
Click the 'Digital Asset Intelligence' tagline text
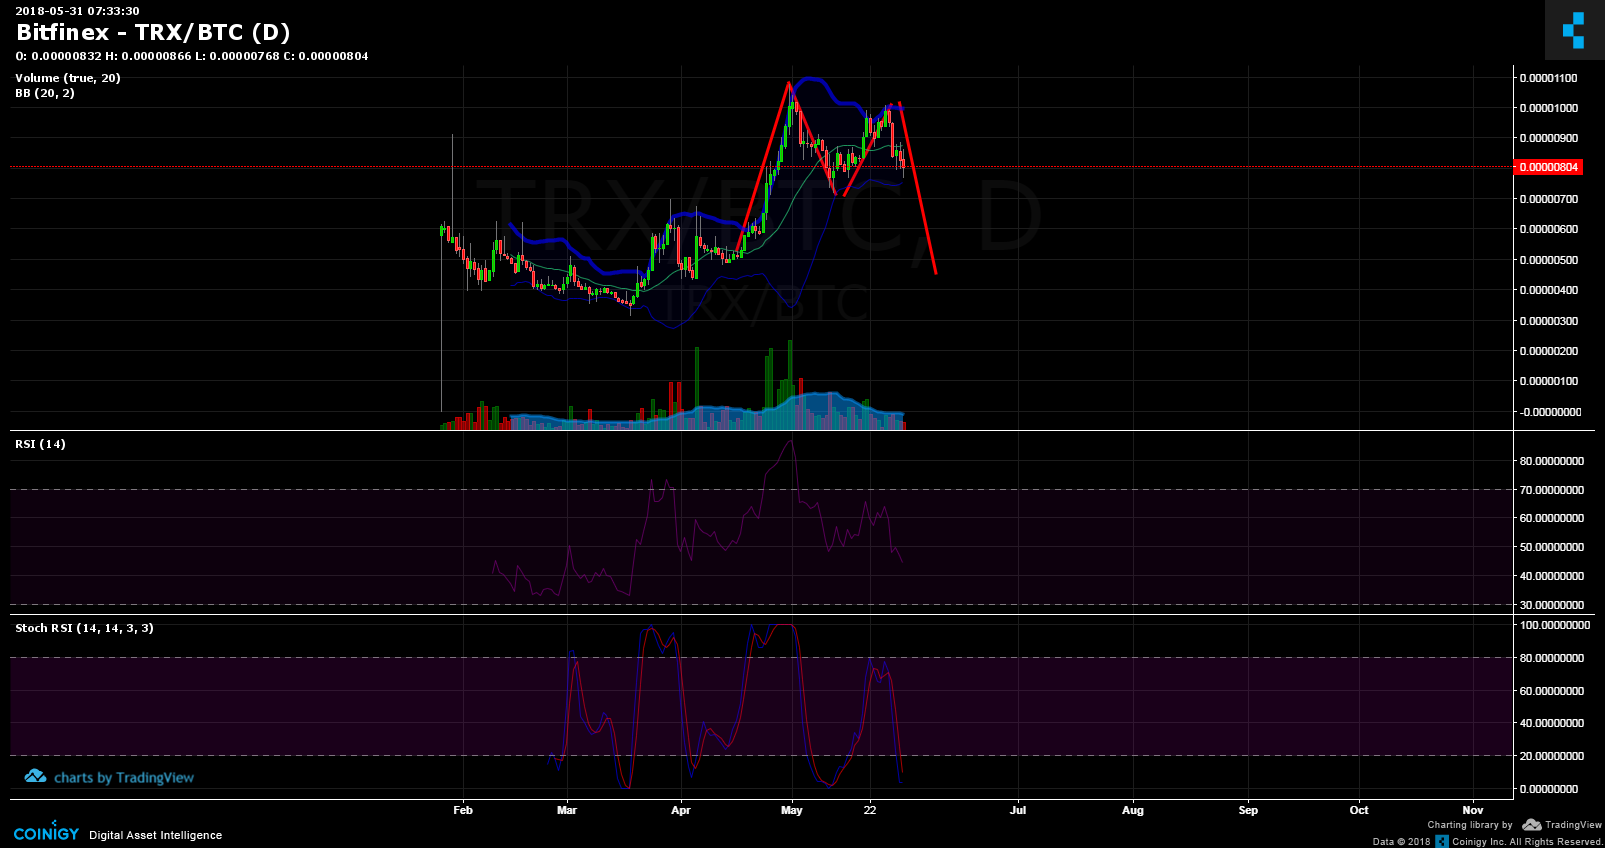(x=155, y=835)
